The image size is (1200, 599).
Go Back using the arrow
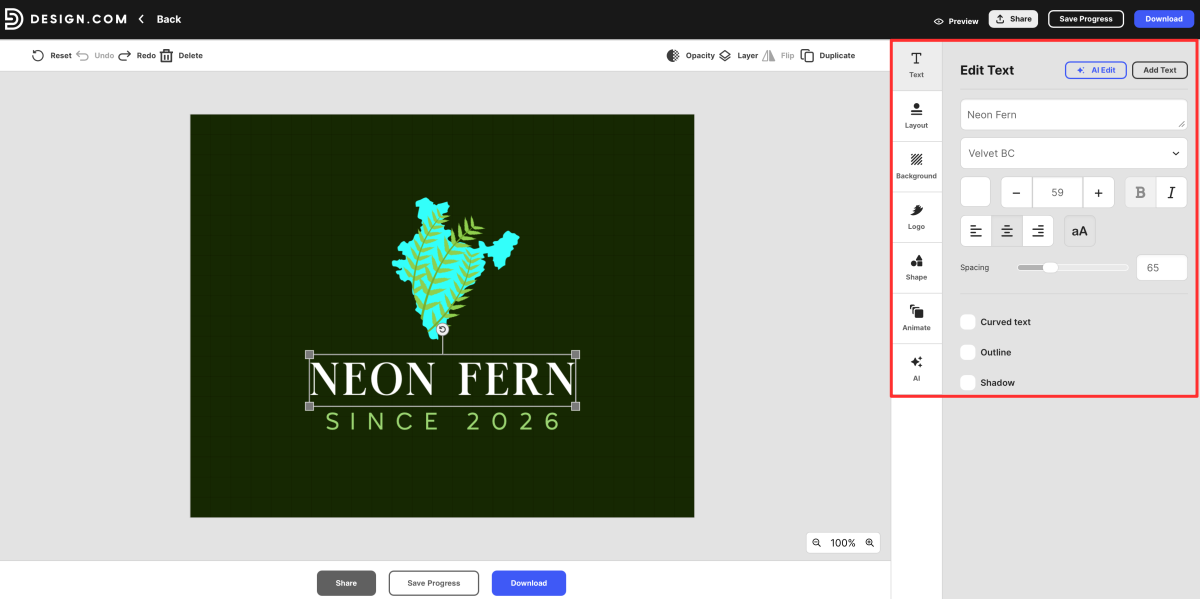click(x=141, y=19)
